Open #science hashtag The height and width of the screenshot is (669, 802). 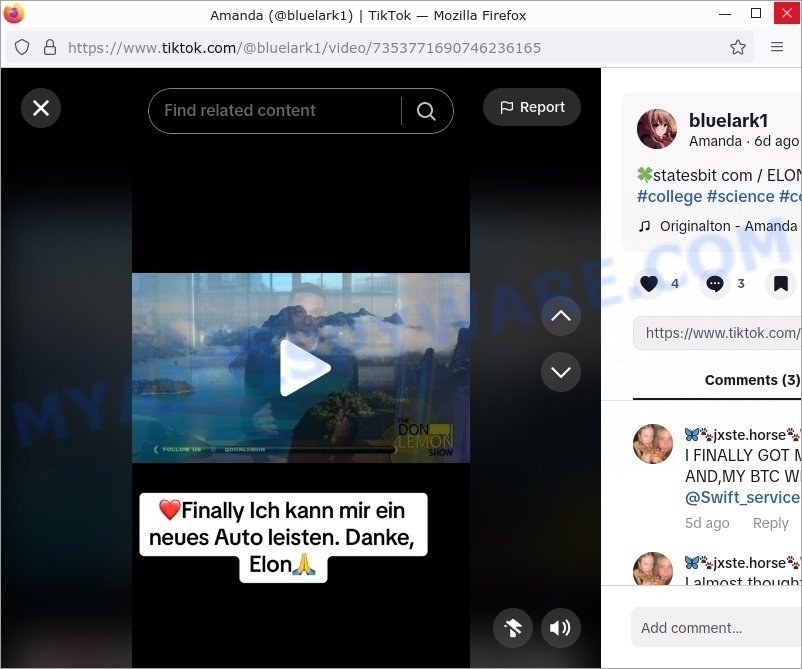pyautogui.click(x=741, y=196)
